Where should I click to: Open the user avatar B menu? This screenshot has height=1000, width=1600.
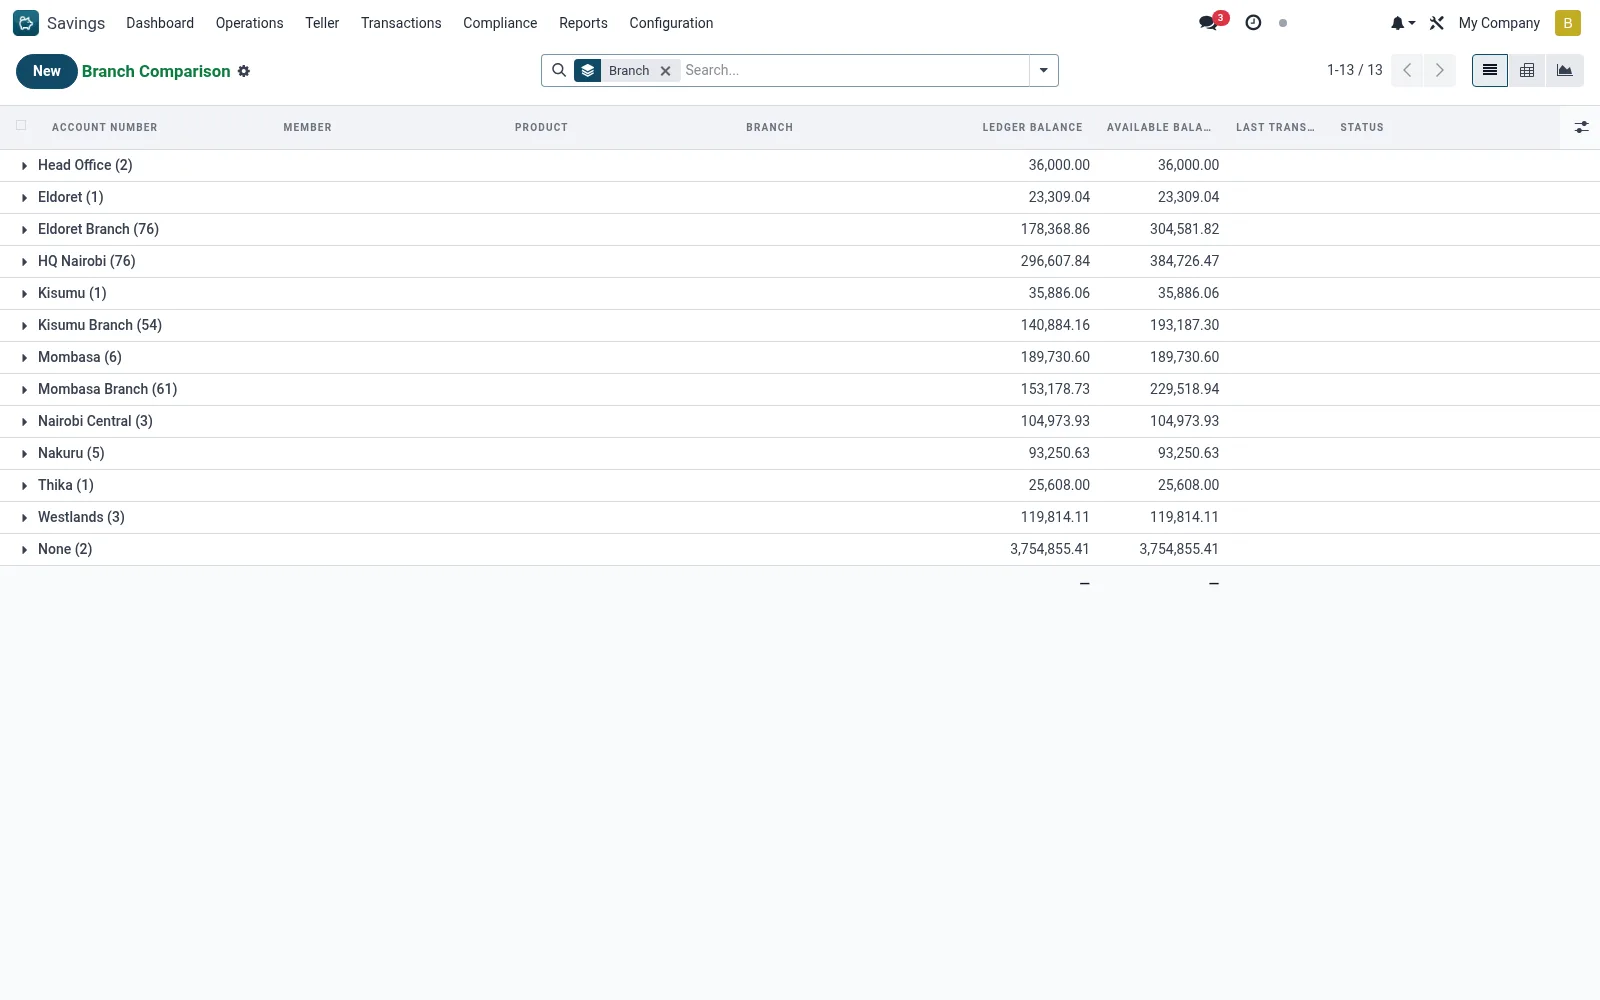coord(1567,23)
